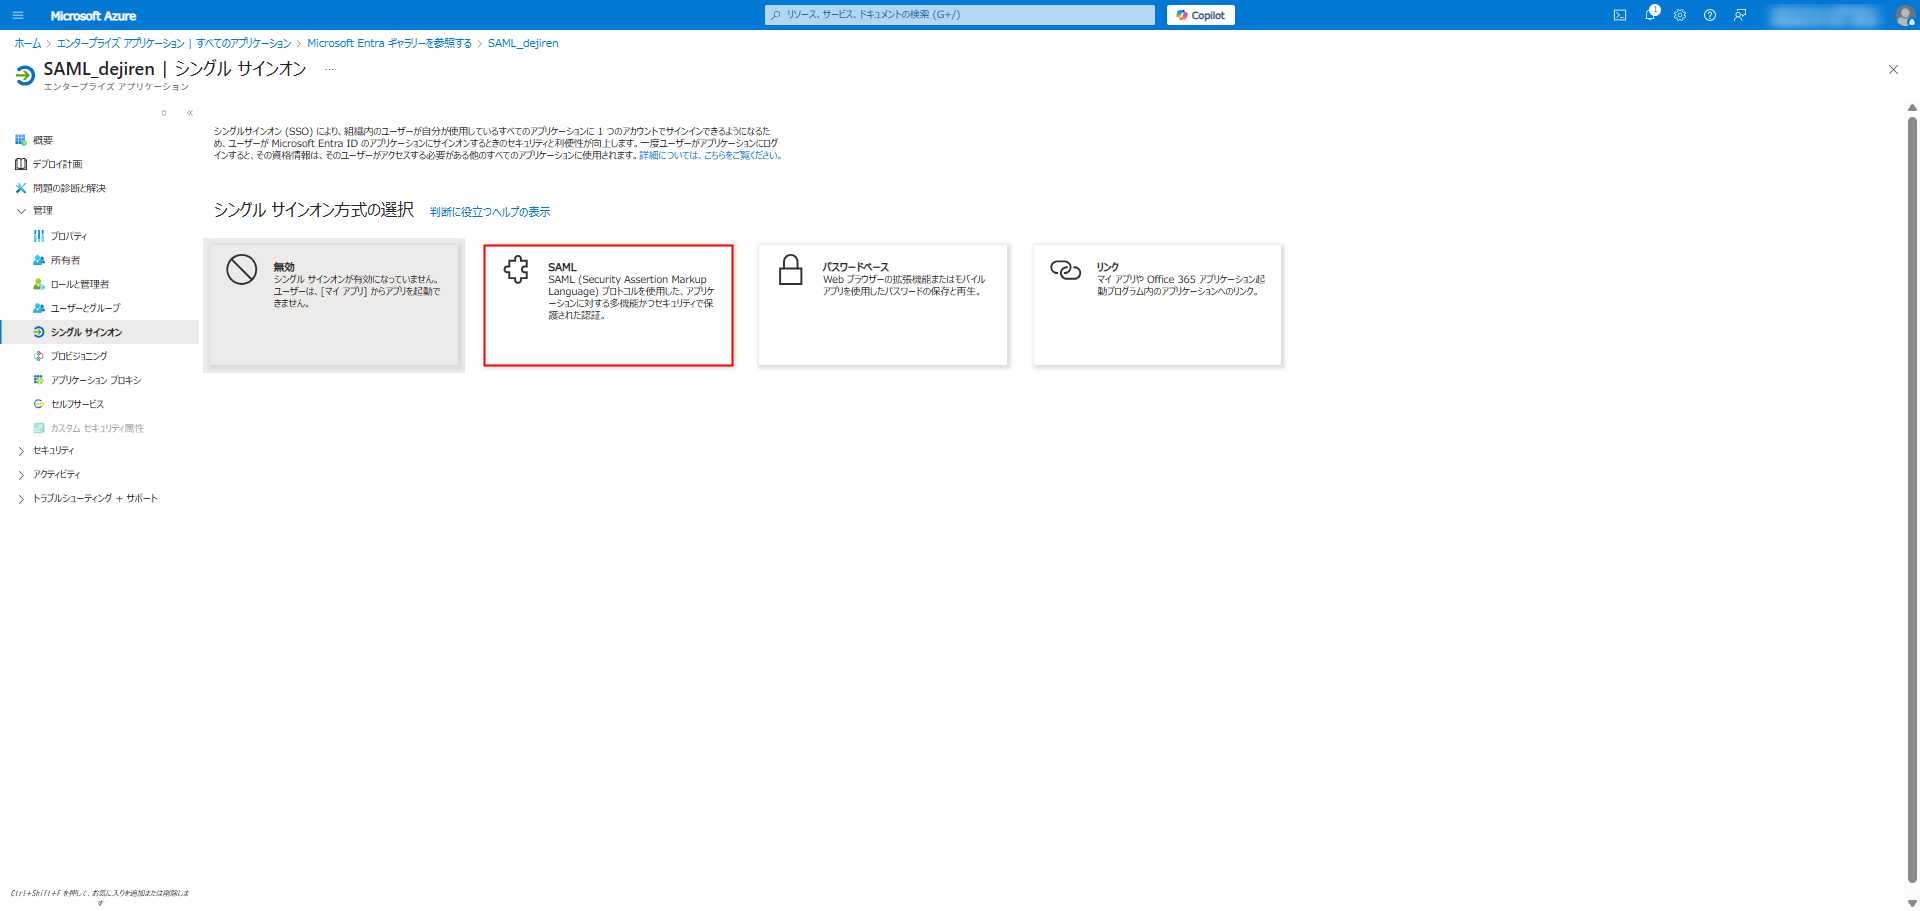
Task: Click the prohibited circle icon on 無効
Action: point(242,269)
